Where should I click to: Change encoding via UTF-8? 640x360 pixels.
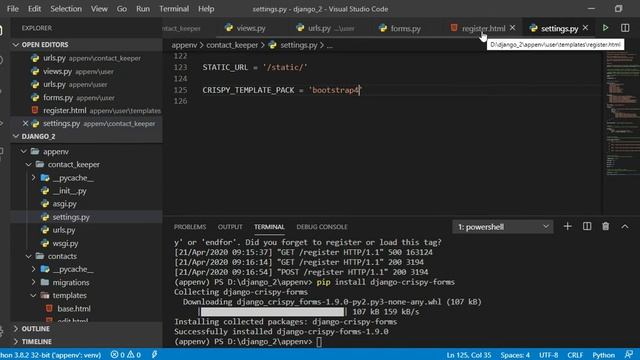[x=549, y=355]
